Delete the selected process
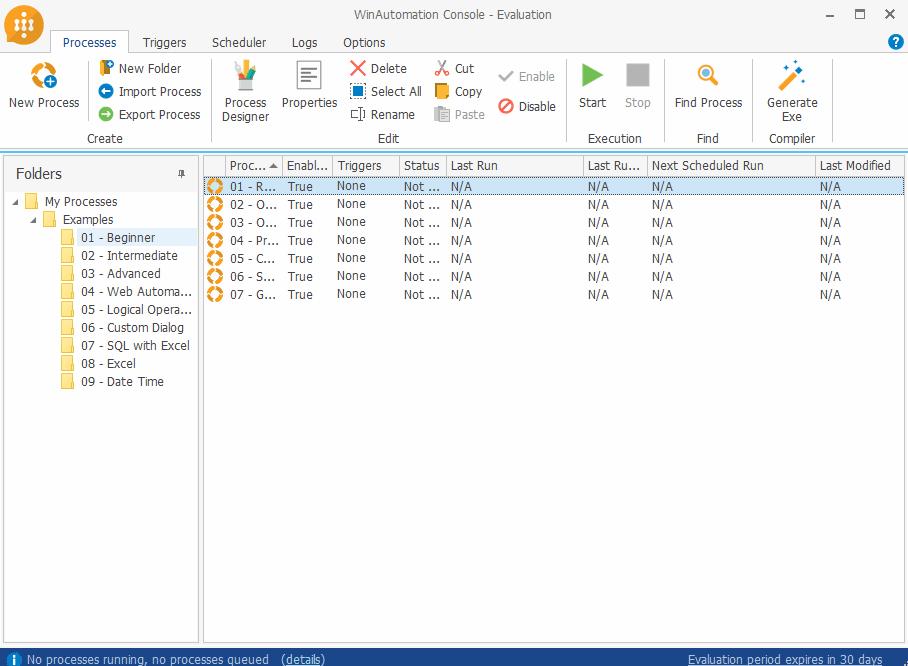Image resolution: width=908 pixels, height=666 pixels. point(378,68)
